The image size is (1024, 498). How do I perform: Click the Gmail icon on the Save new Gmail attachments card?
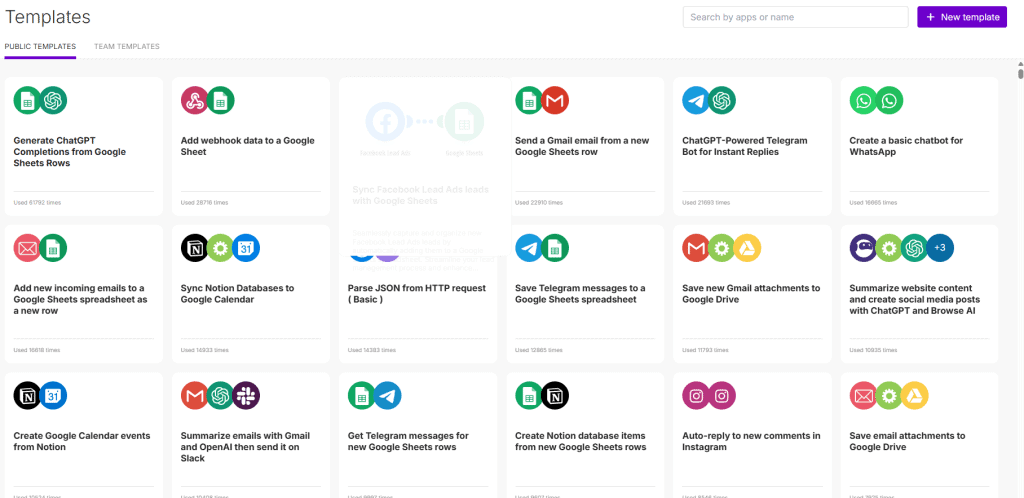pyautogui.click(x=696, y=248)
